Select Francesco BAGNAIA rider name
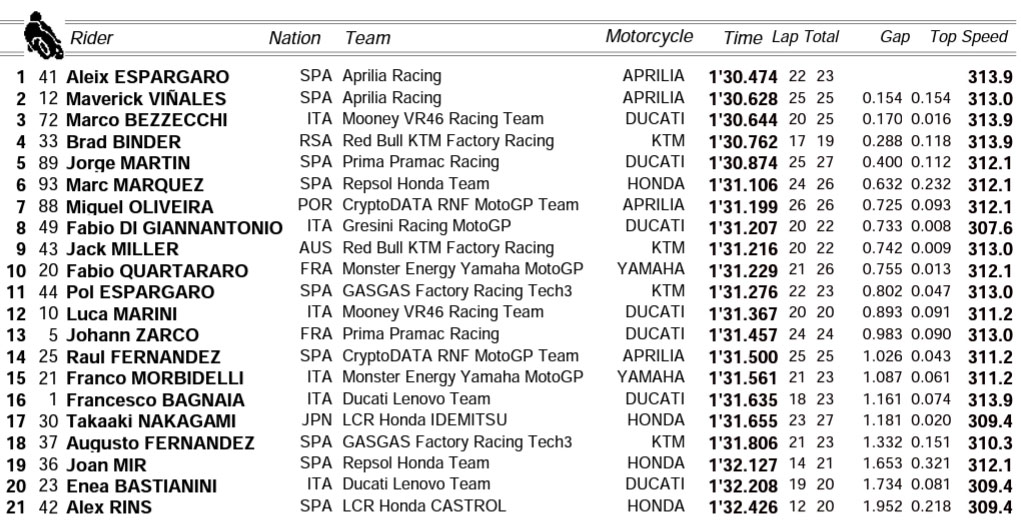 [155, 400]
